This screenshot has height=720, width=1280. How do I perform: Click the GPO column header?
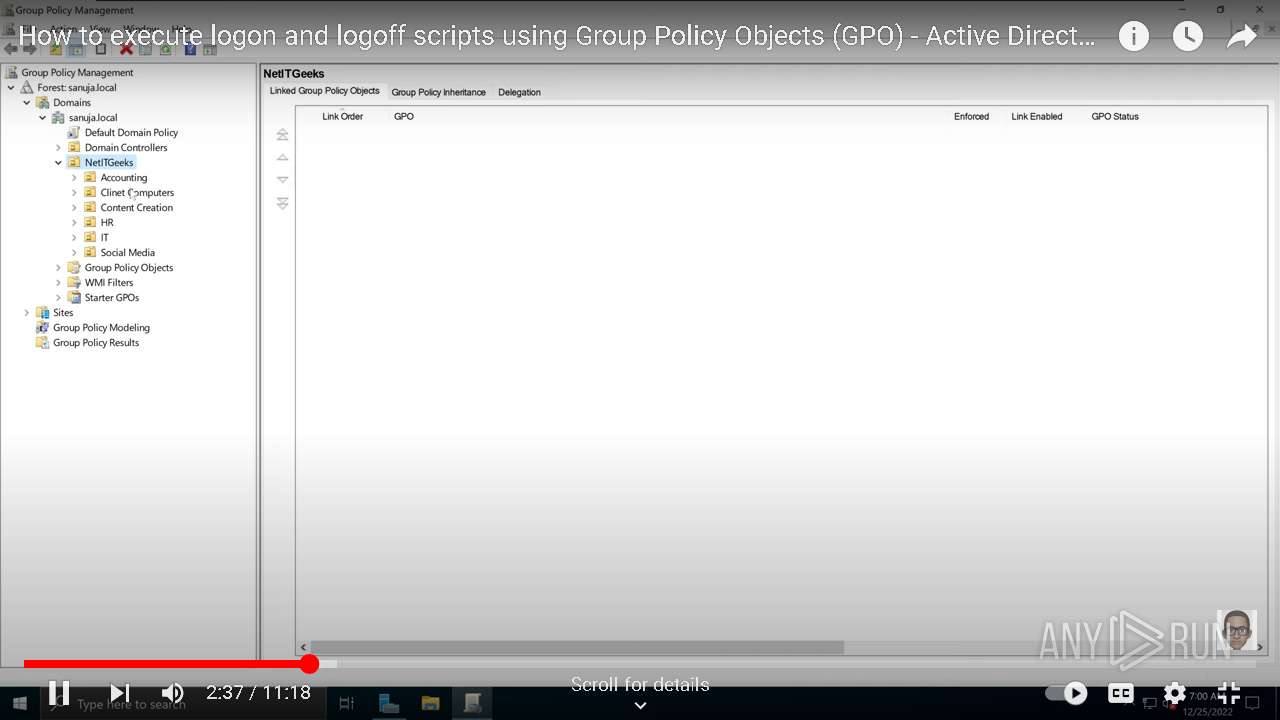(x=404, y=117)
